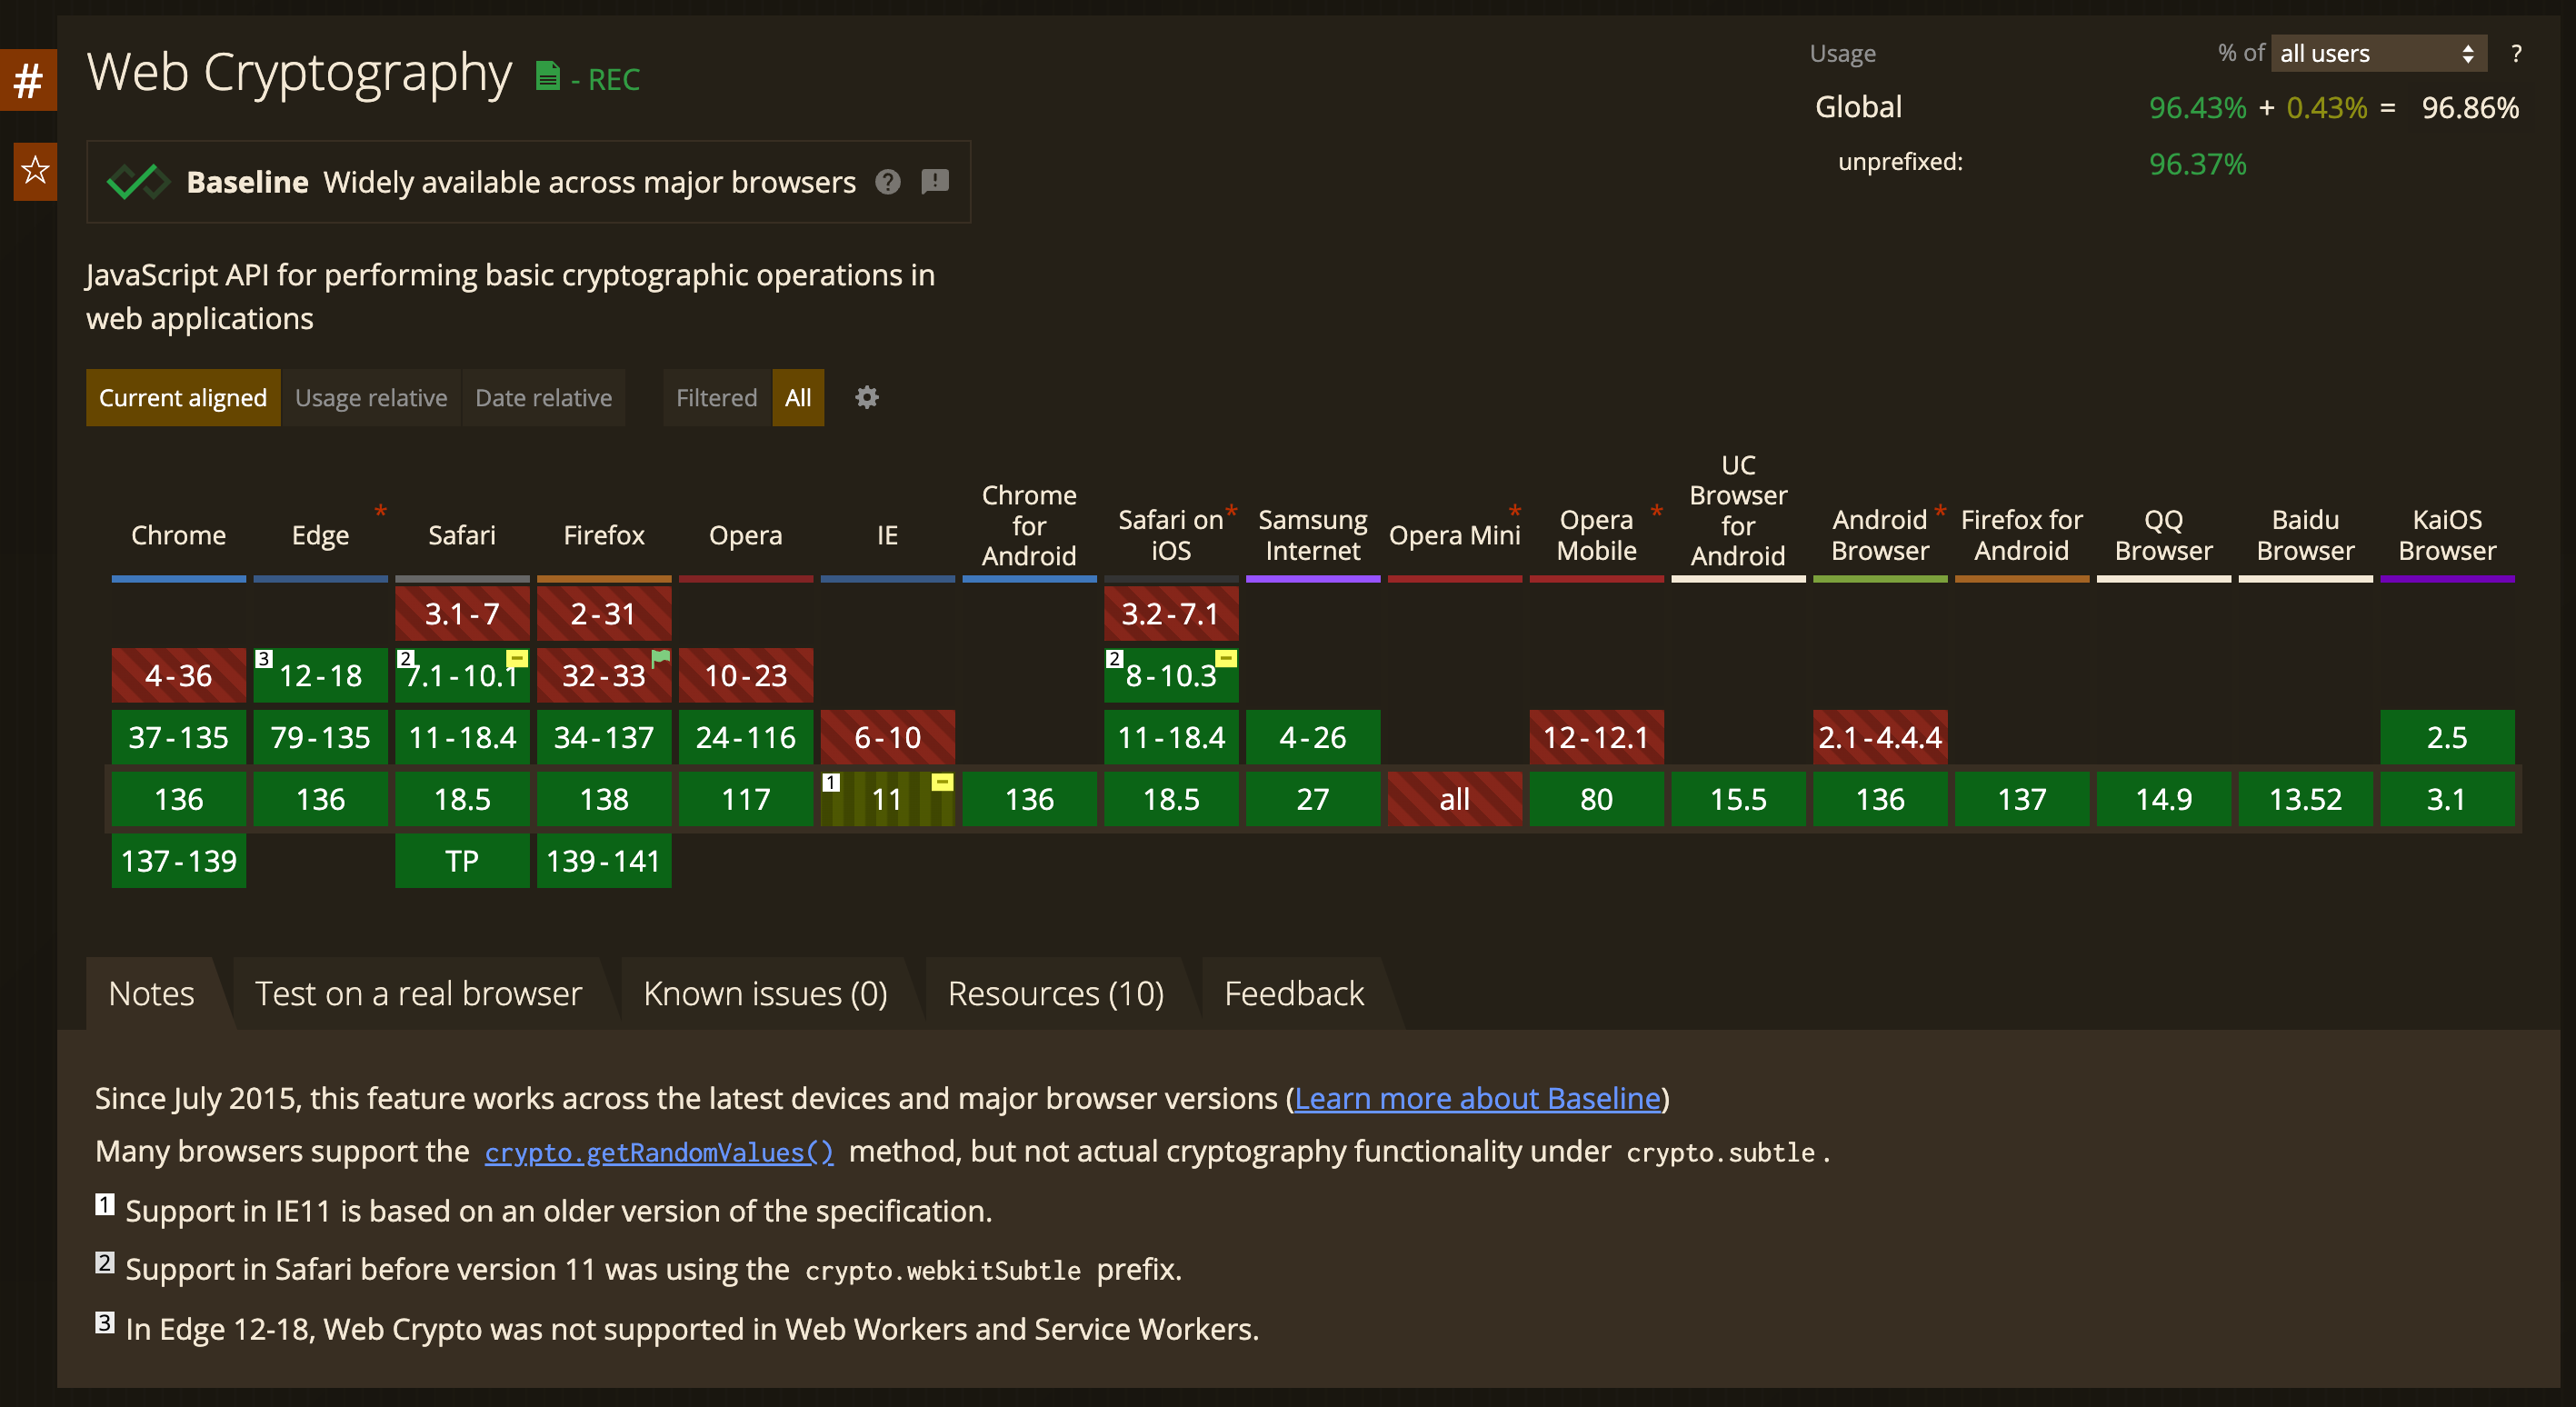
Task: Expand the Safari 7.1-10.1 version cell
Action: (x=462, y=676)
